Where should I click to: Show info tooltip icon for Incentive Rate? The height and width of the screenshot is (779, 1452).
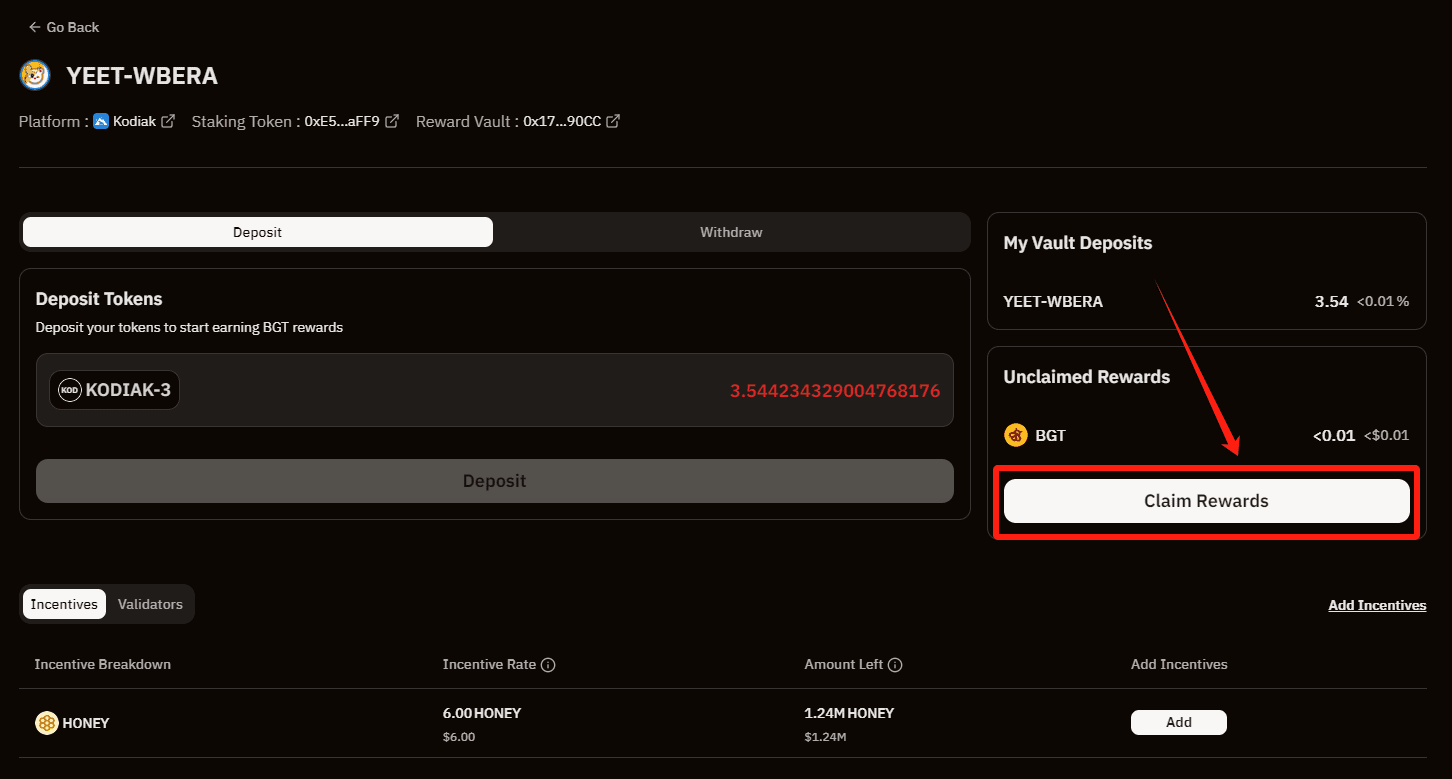pos(548,665)
